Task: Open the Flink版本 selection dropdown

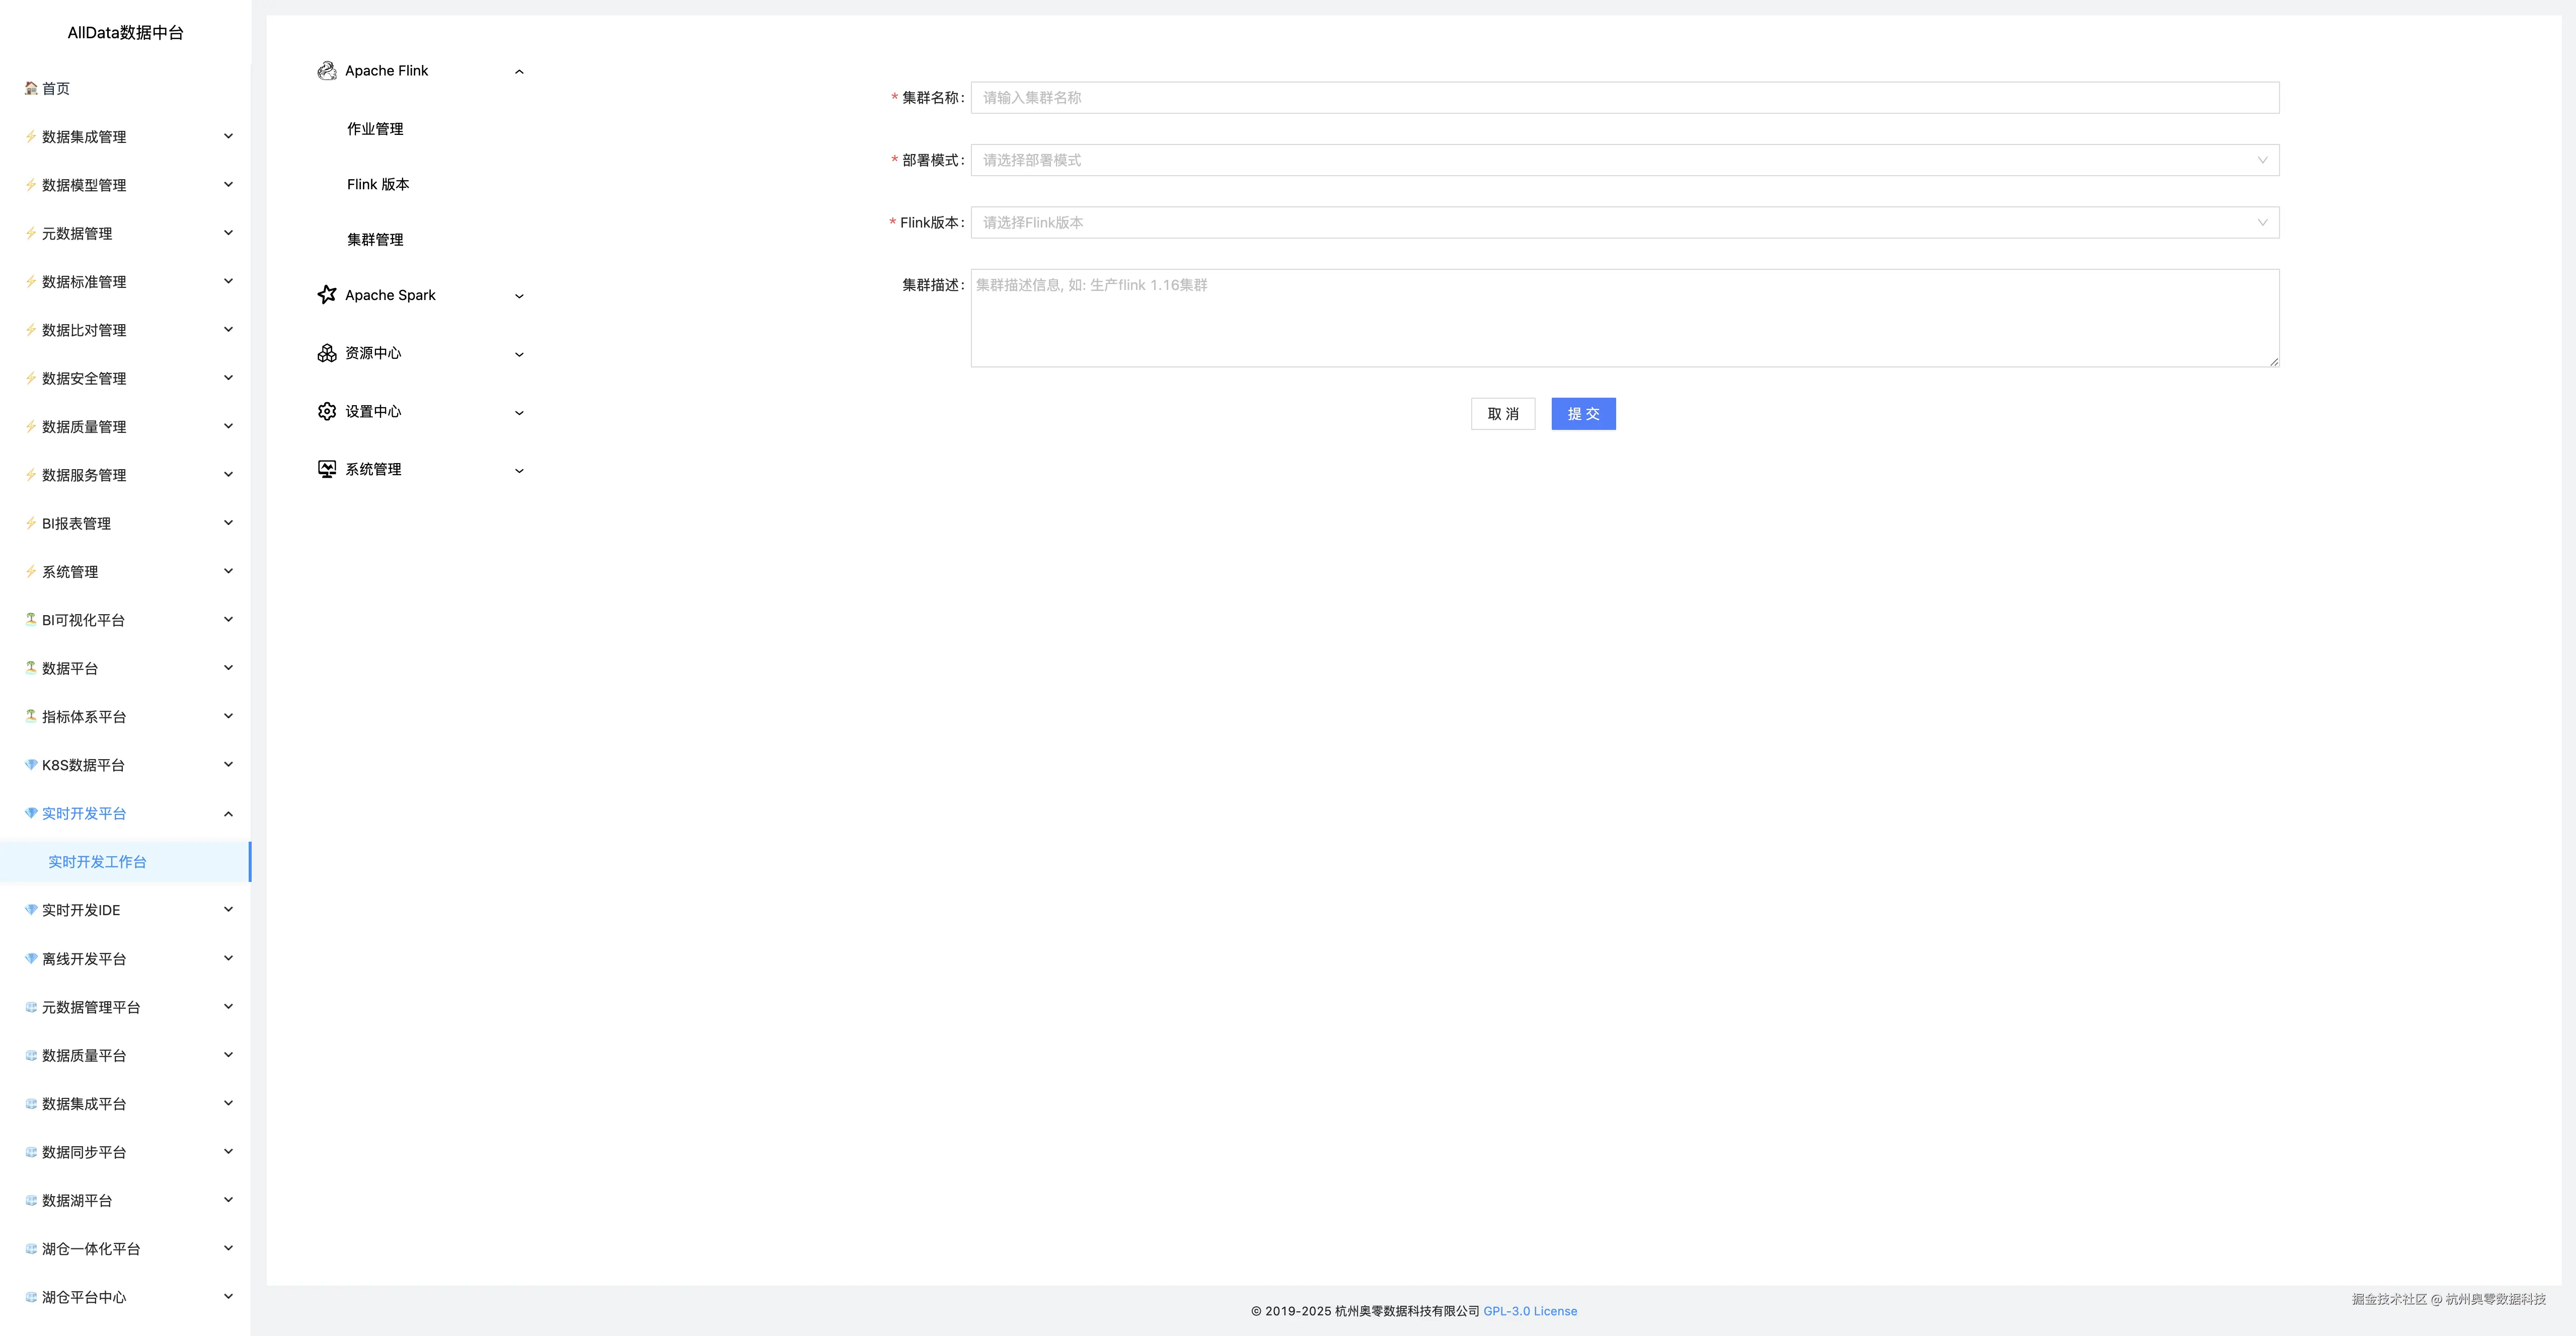Action: pos(1624,223)
